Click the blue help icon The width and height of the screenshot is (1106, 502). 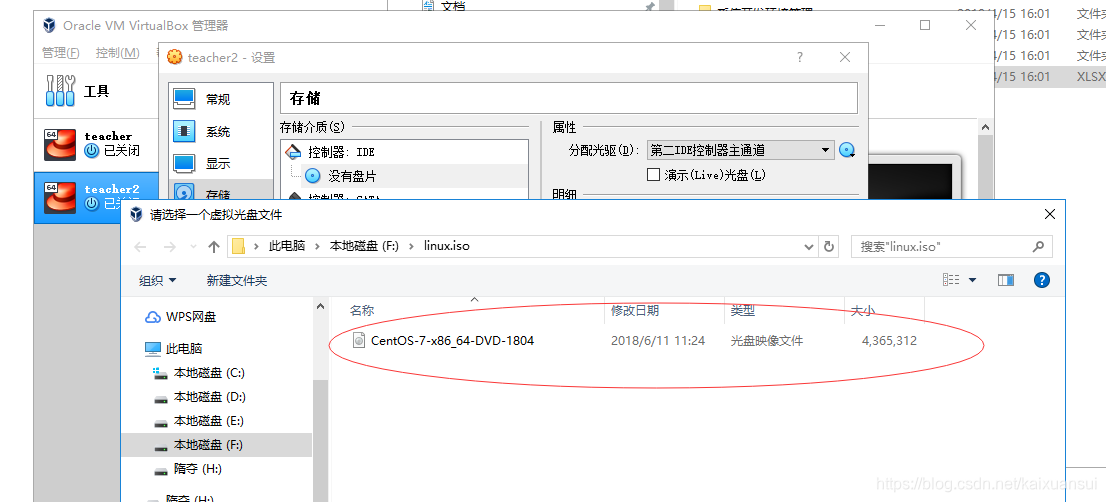coord(1042,280)
